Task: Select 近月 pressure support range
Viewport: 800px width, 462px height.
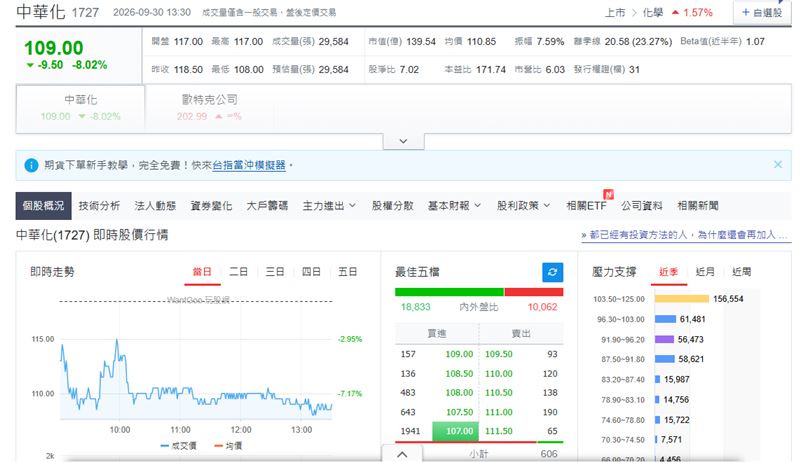Action: [x=705, y=272]
